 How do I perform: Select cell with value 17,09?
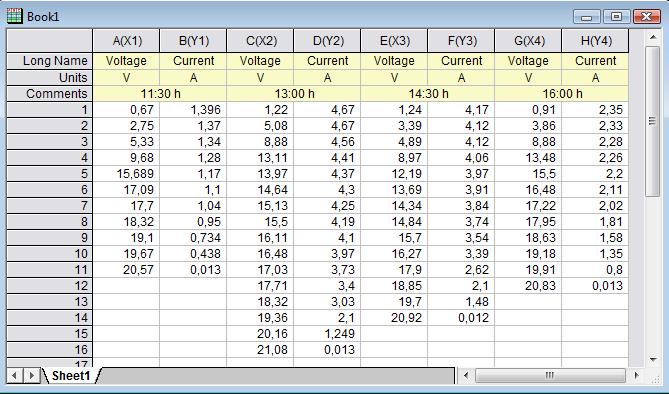(126, 190)
